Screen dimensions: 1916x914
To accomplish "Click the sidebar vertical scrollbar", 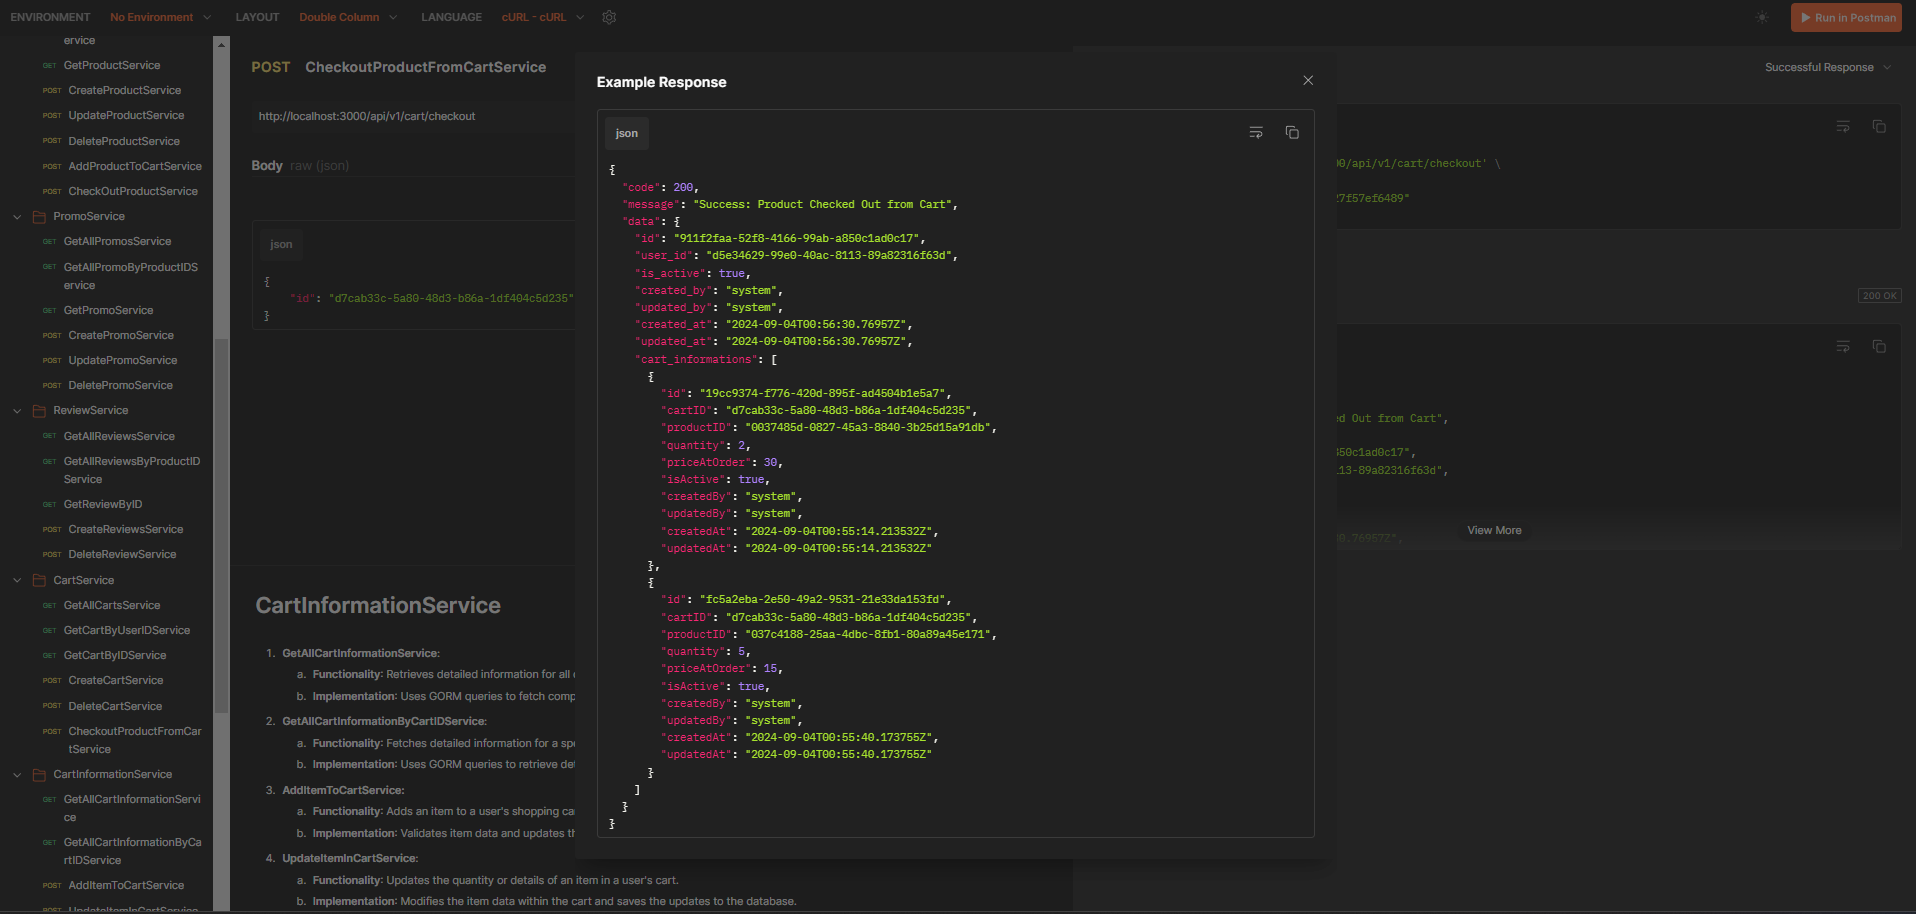I will click(222, 525).
